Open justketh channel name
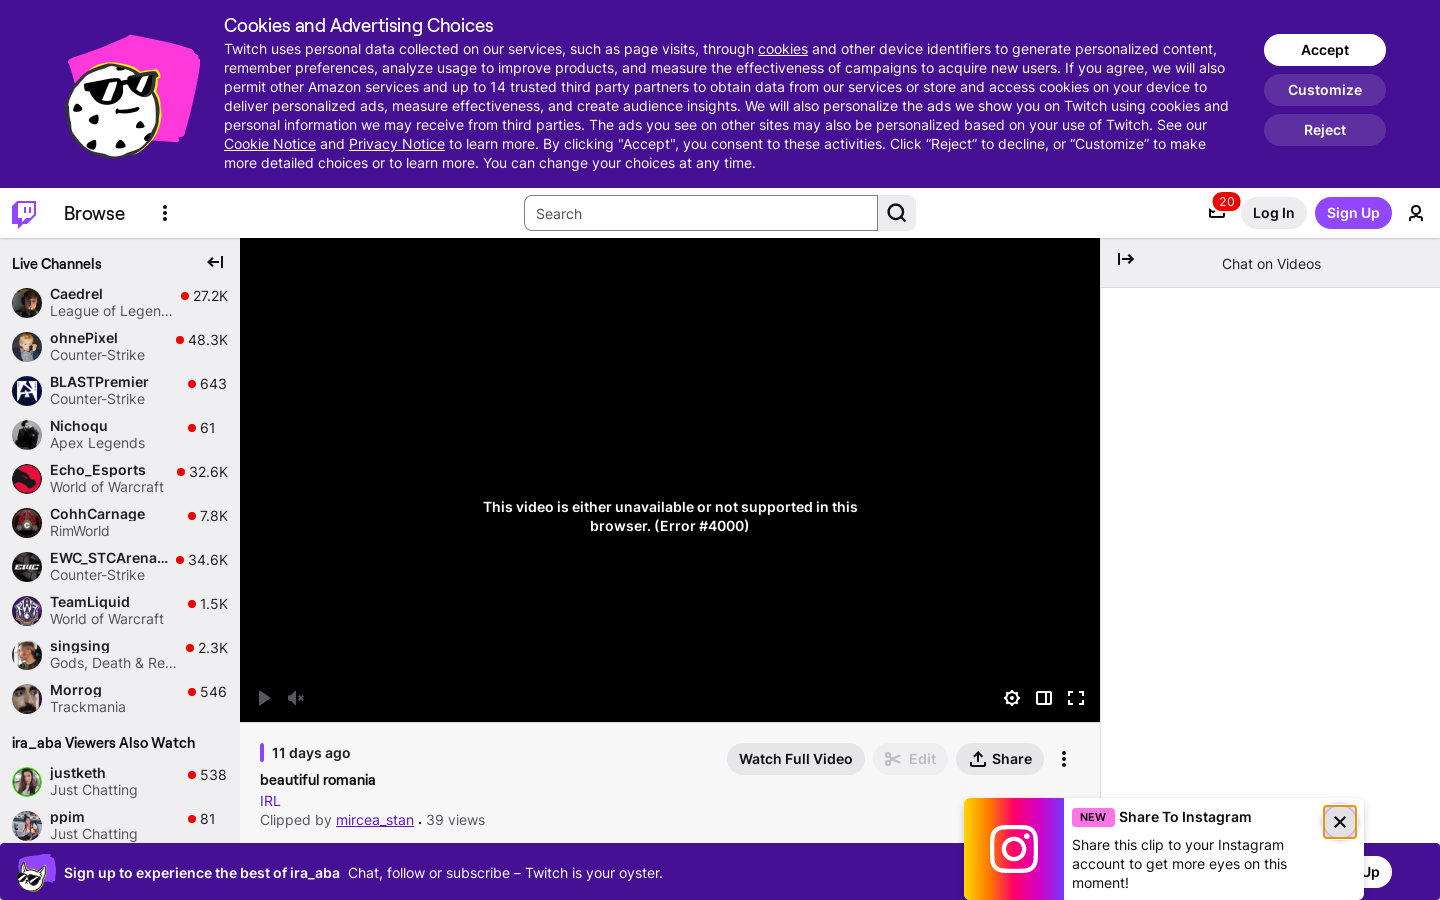 (x=78, y=773)
